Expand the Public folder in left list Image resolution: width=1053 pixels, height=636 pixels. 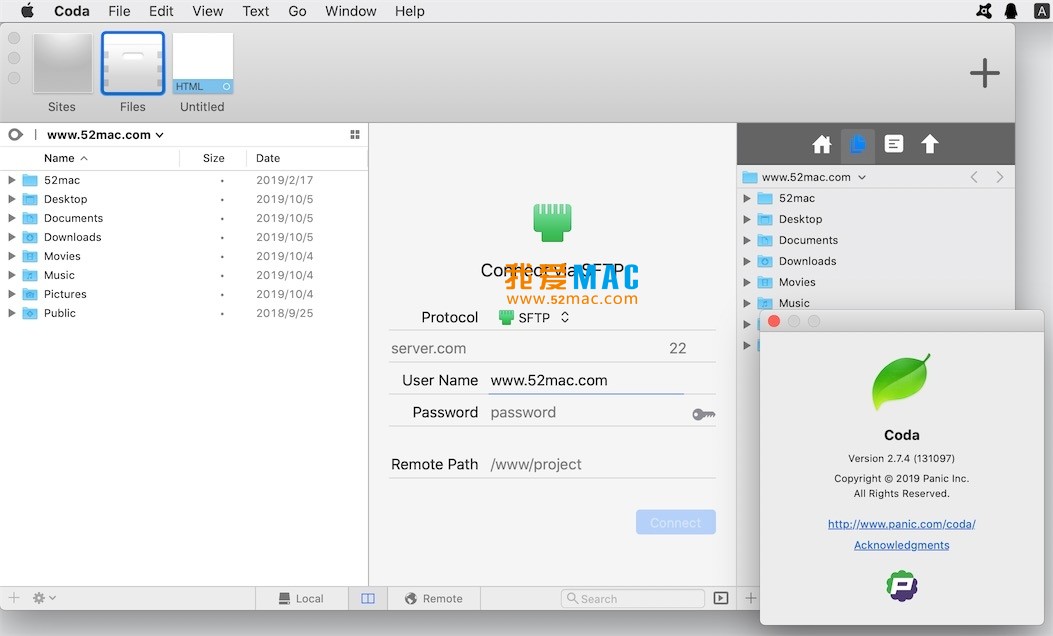[x=11, y=312]
